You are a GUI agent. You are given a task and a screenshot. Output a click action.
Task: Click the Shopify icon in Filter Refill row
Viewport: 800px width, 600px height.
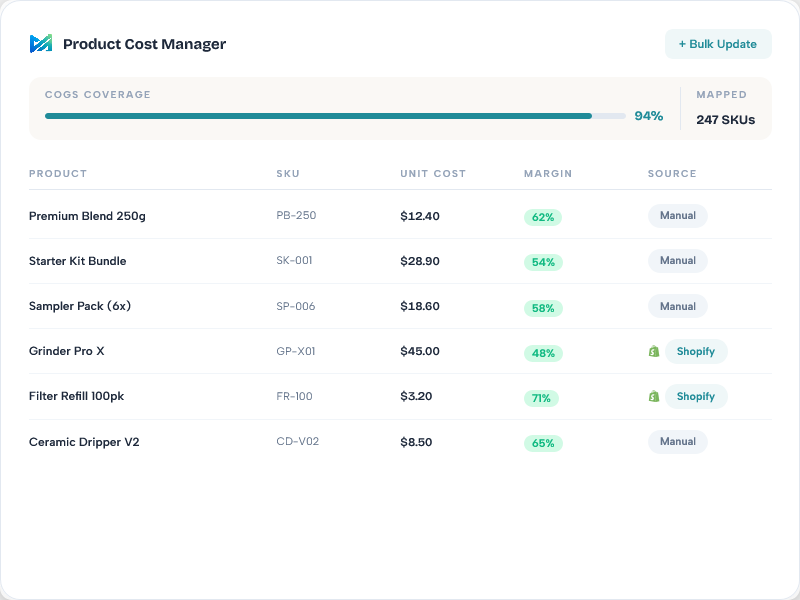[x=654, y=397]
